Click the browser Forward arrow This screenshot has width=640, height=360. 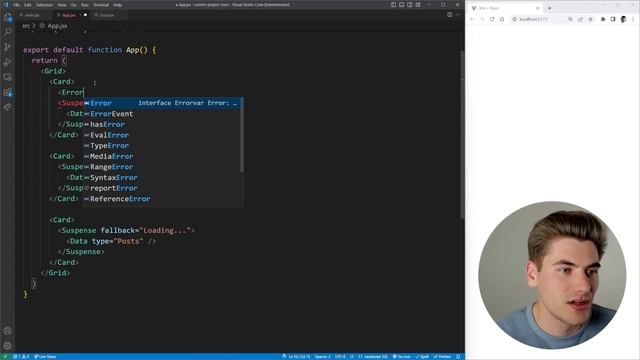click(x=482, y=19)
